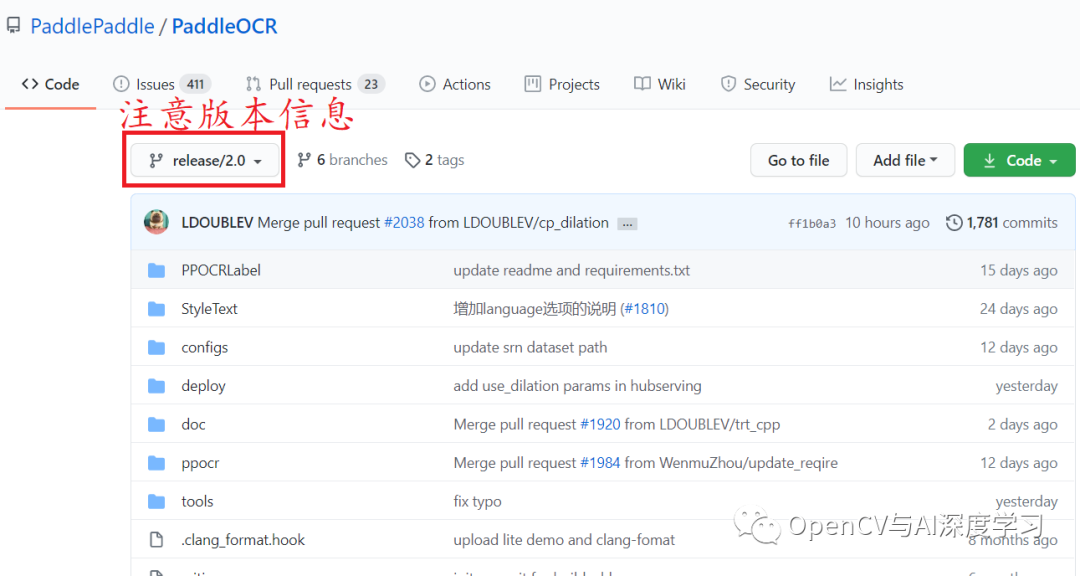Open the PPOCRLabel folder
Screen dimensions: 1080x576
coord(221,270)
